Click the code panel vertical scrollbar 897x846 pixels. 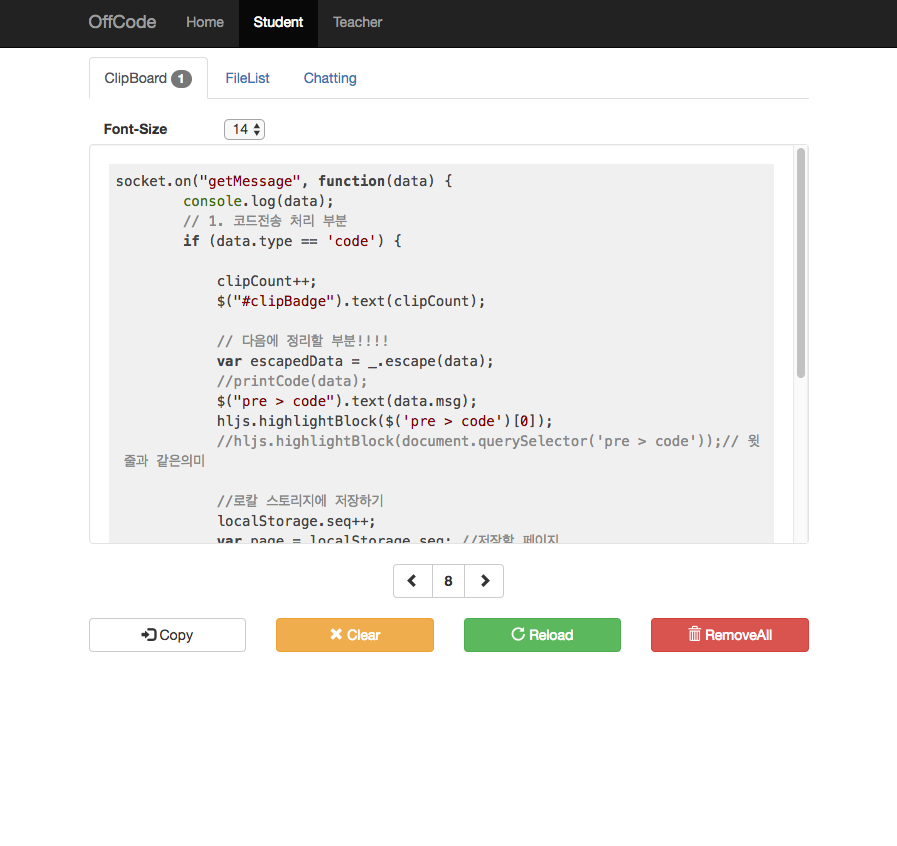801,263
